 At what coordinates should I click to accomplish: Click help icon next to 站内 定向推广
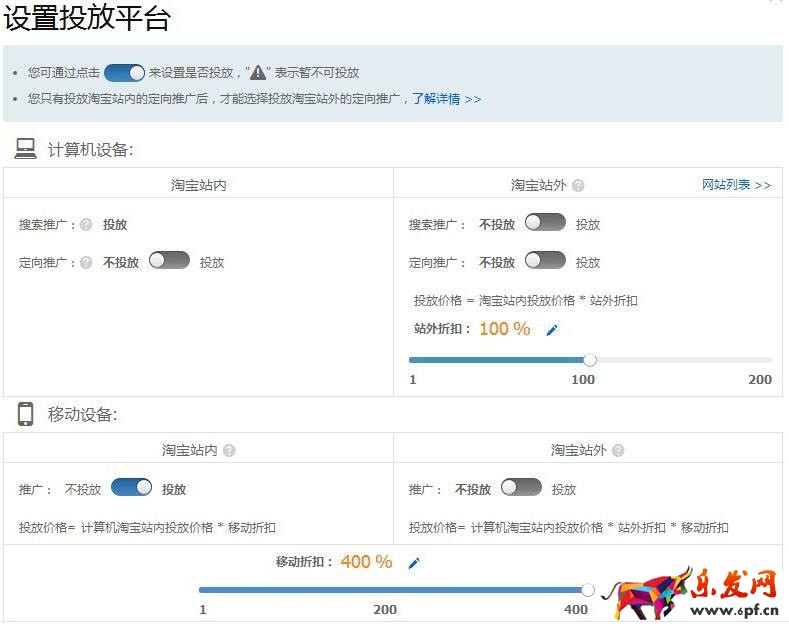[86, 263]
